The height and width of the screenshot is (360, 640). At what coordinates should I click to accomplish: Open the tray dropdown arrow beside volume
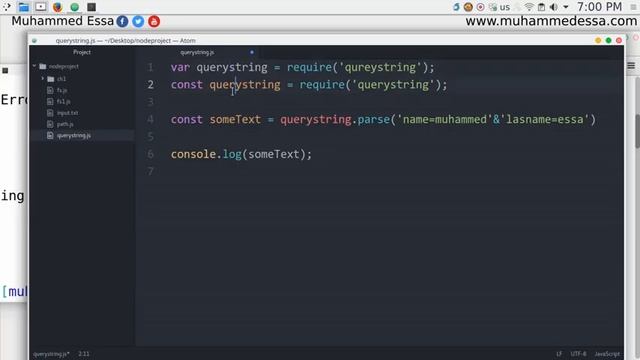[x=566, y=7]
